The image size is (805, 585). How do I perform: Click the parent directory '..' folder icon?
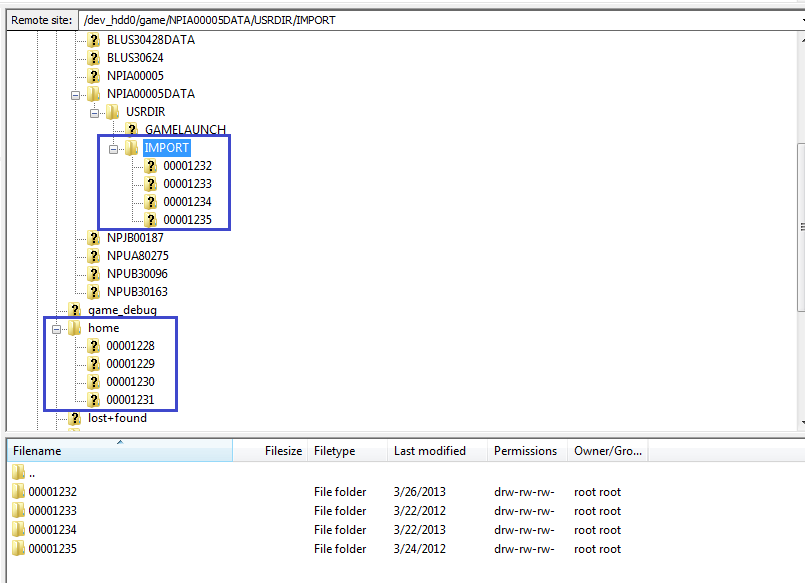(x=18, y=472)
